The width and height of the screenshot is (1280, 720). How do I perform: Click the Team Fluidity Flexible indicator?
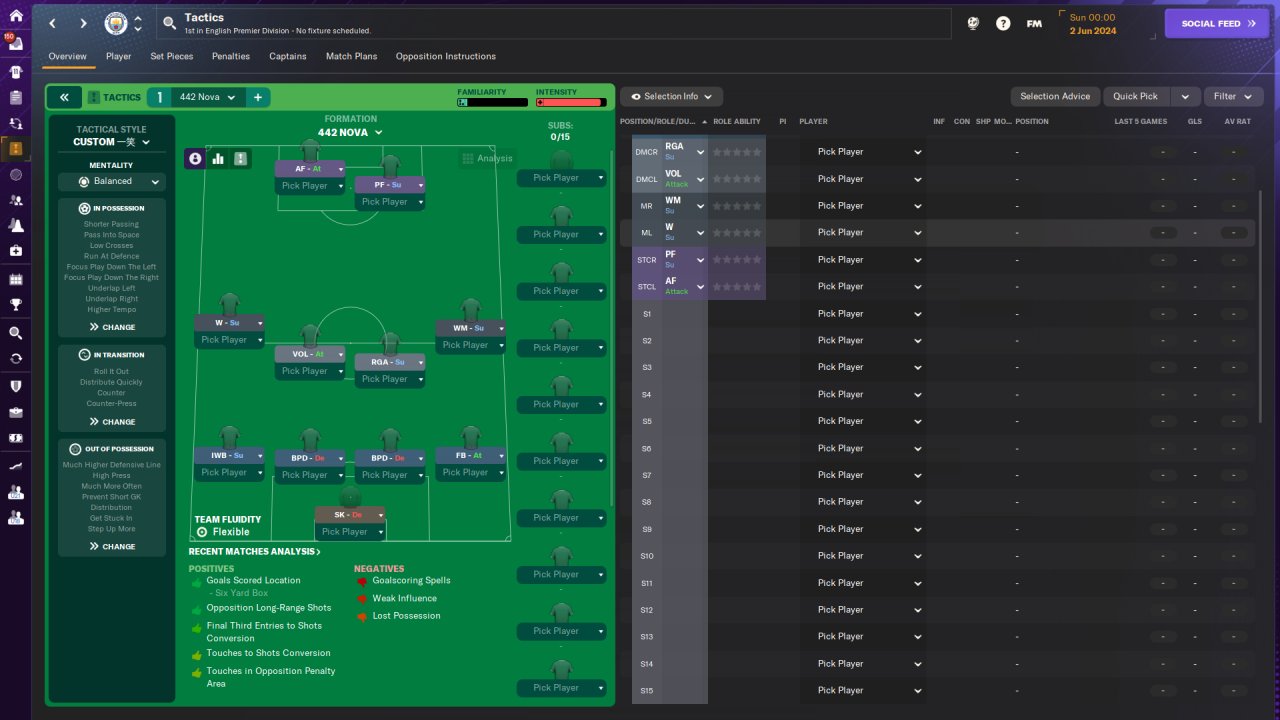(x=228, y=526)
